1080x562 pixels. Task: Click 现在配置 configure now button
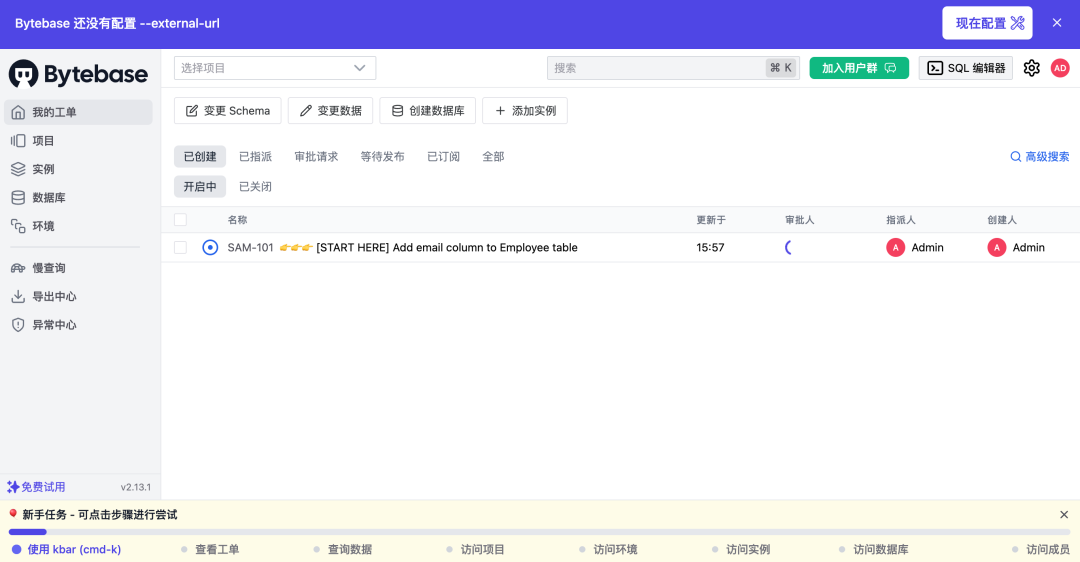pos(987,23)
